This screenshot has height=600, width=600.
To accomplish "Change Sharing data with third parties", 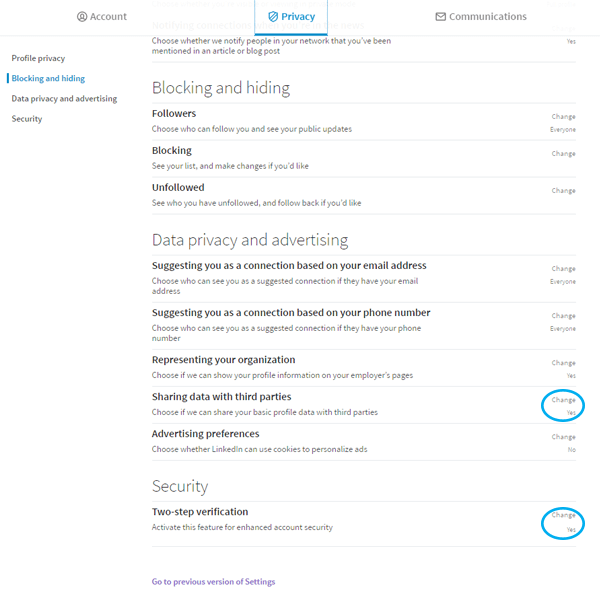I will [x=563, y=400].
